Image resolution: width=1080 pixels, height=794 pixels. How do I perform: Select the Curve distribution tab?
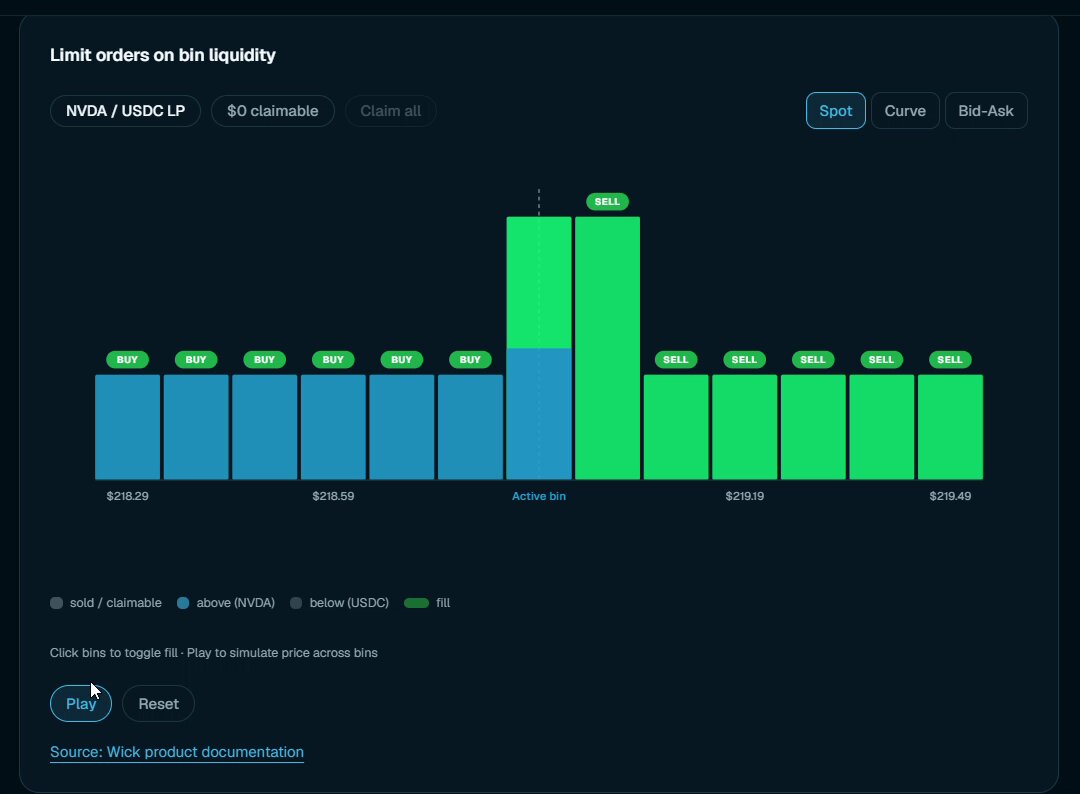905,111
